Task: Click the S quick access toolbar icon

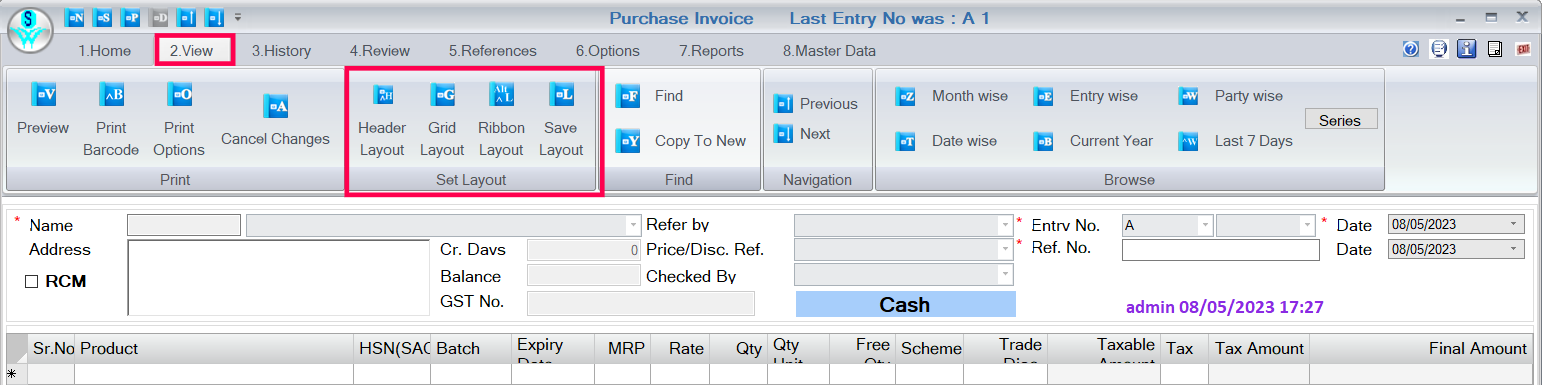Action: pos(103,17)
